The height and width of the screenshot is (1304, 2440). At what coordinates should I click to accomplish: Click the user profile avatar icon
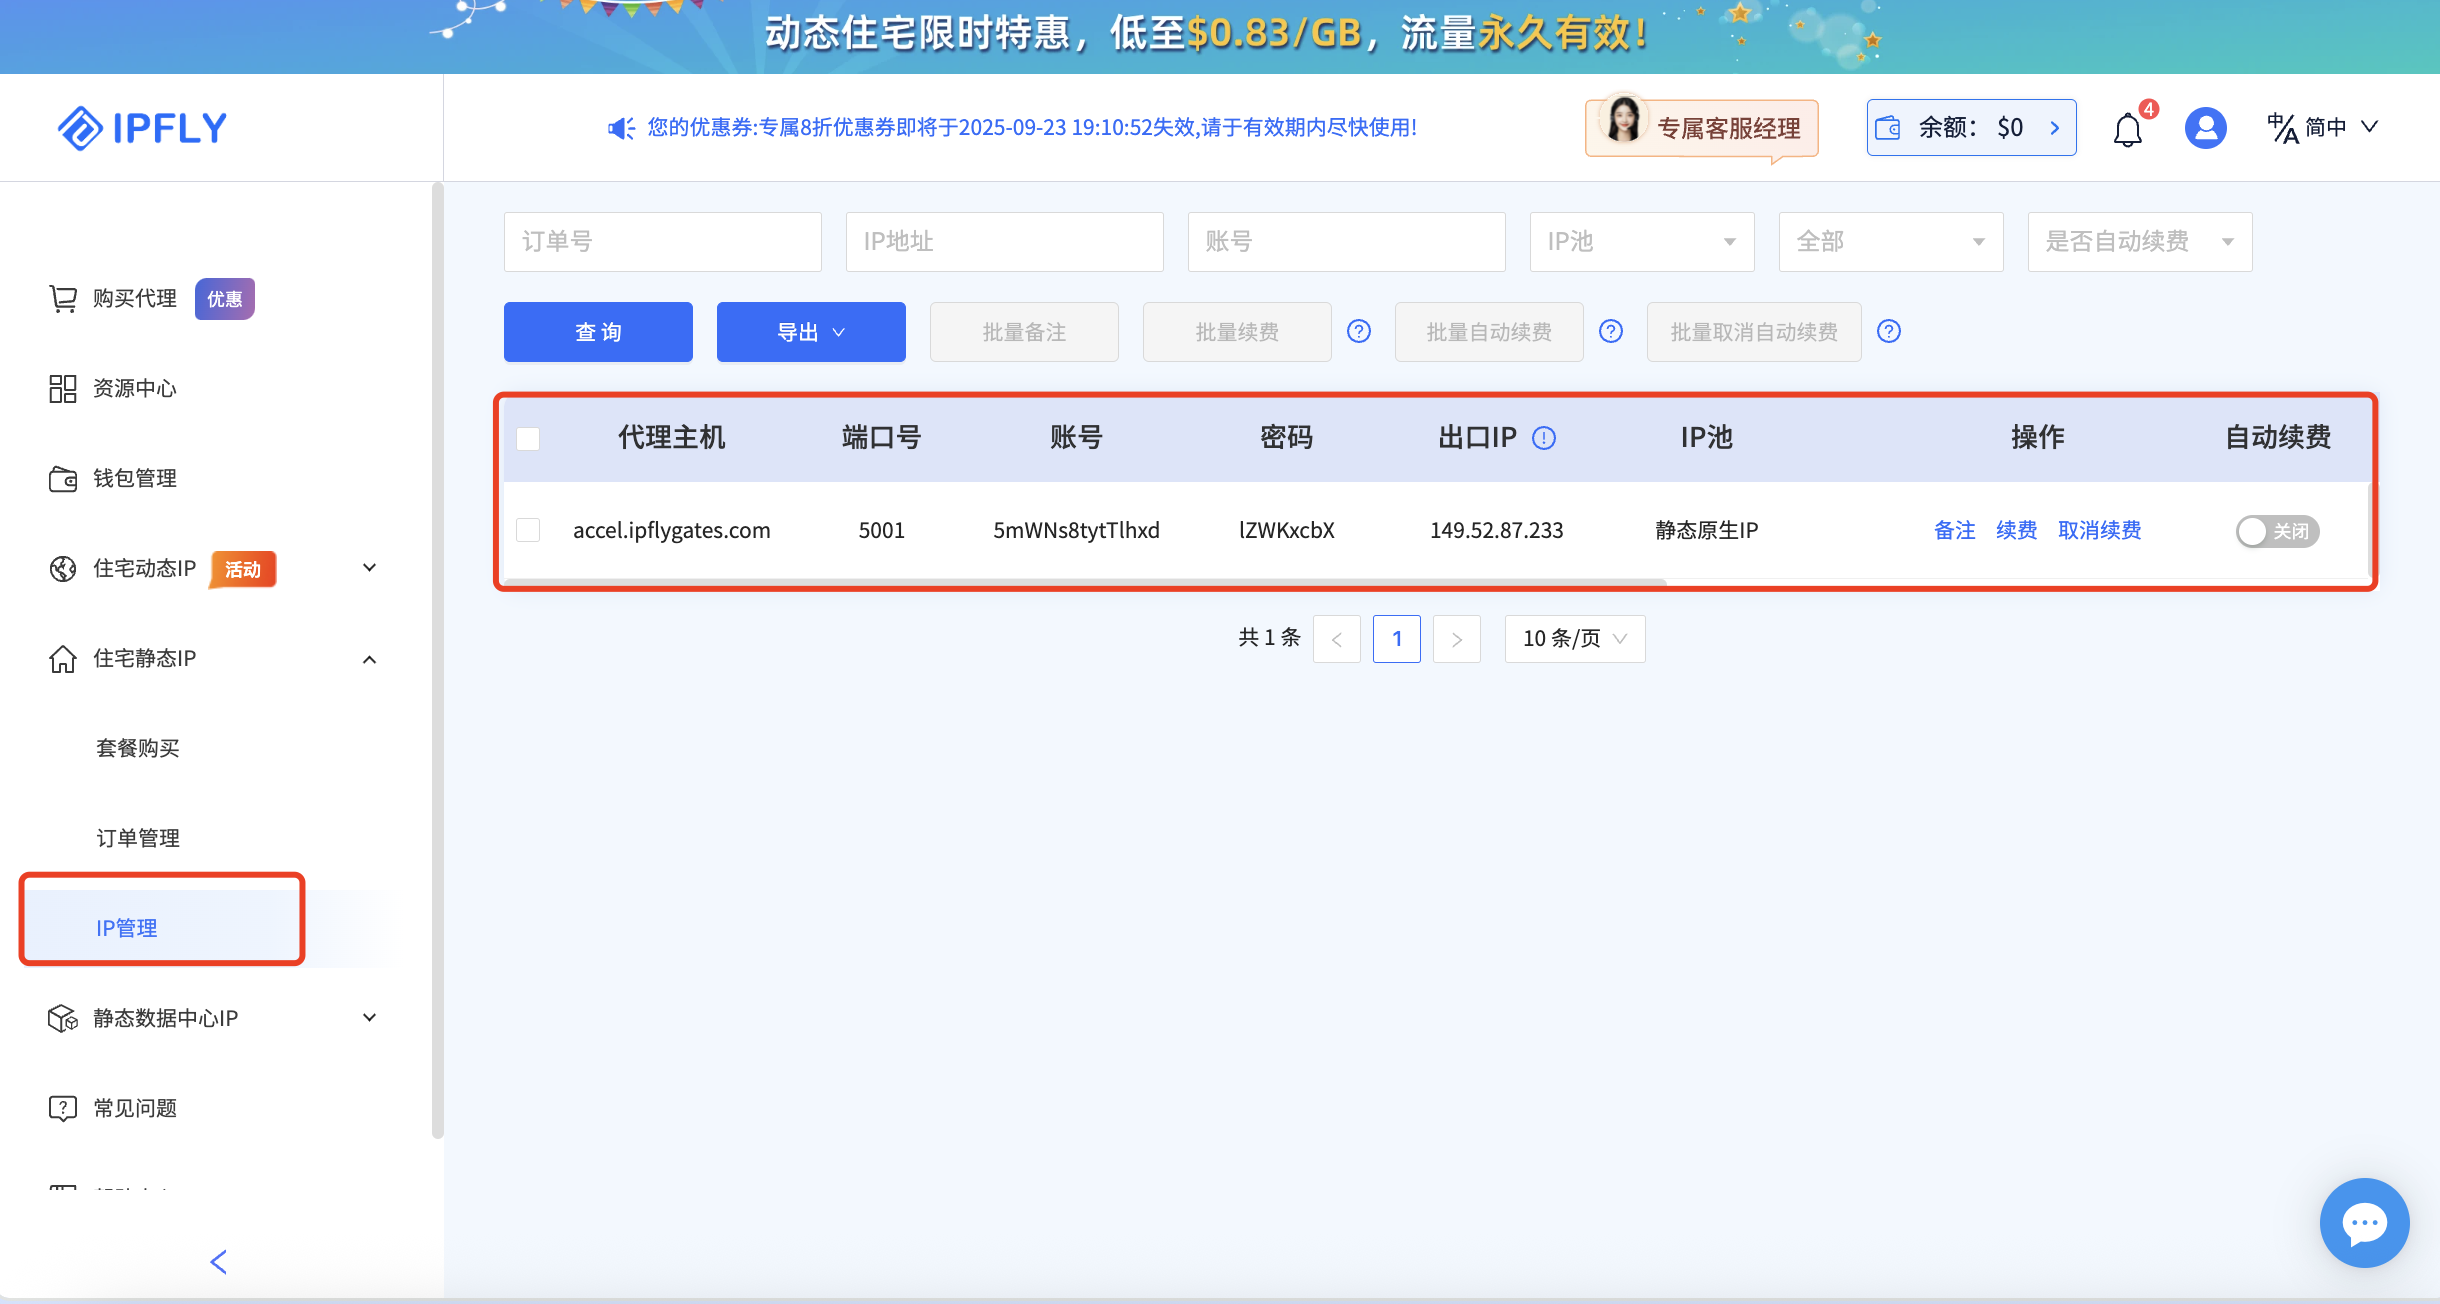2205,128
